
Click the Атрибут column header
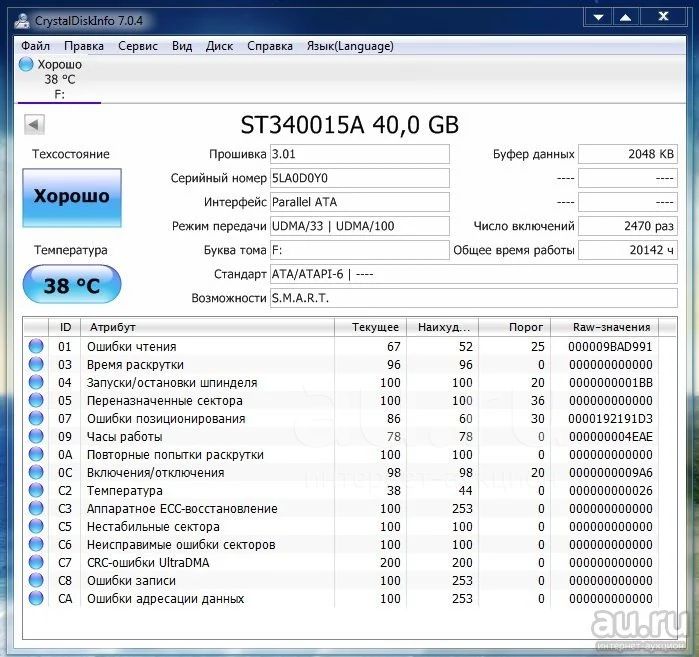[113, 327]
